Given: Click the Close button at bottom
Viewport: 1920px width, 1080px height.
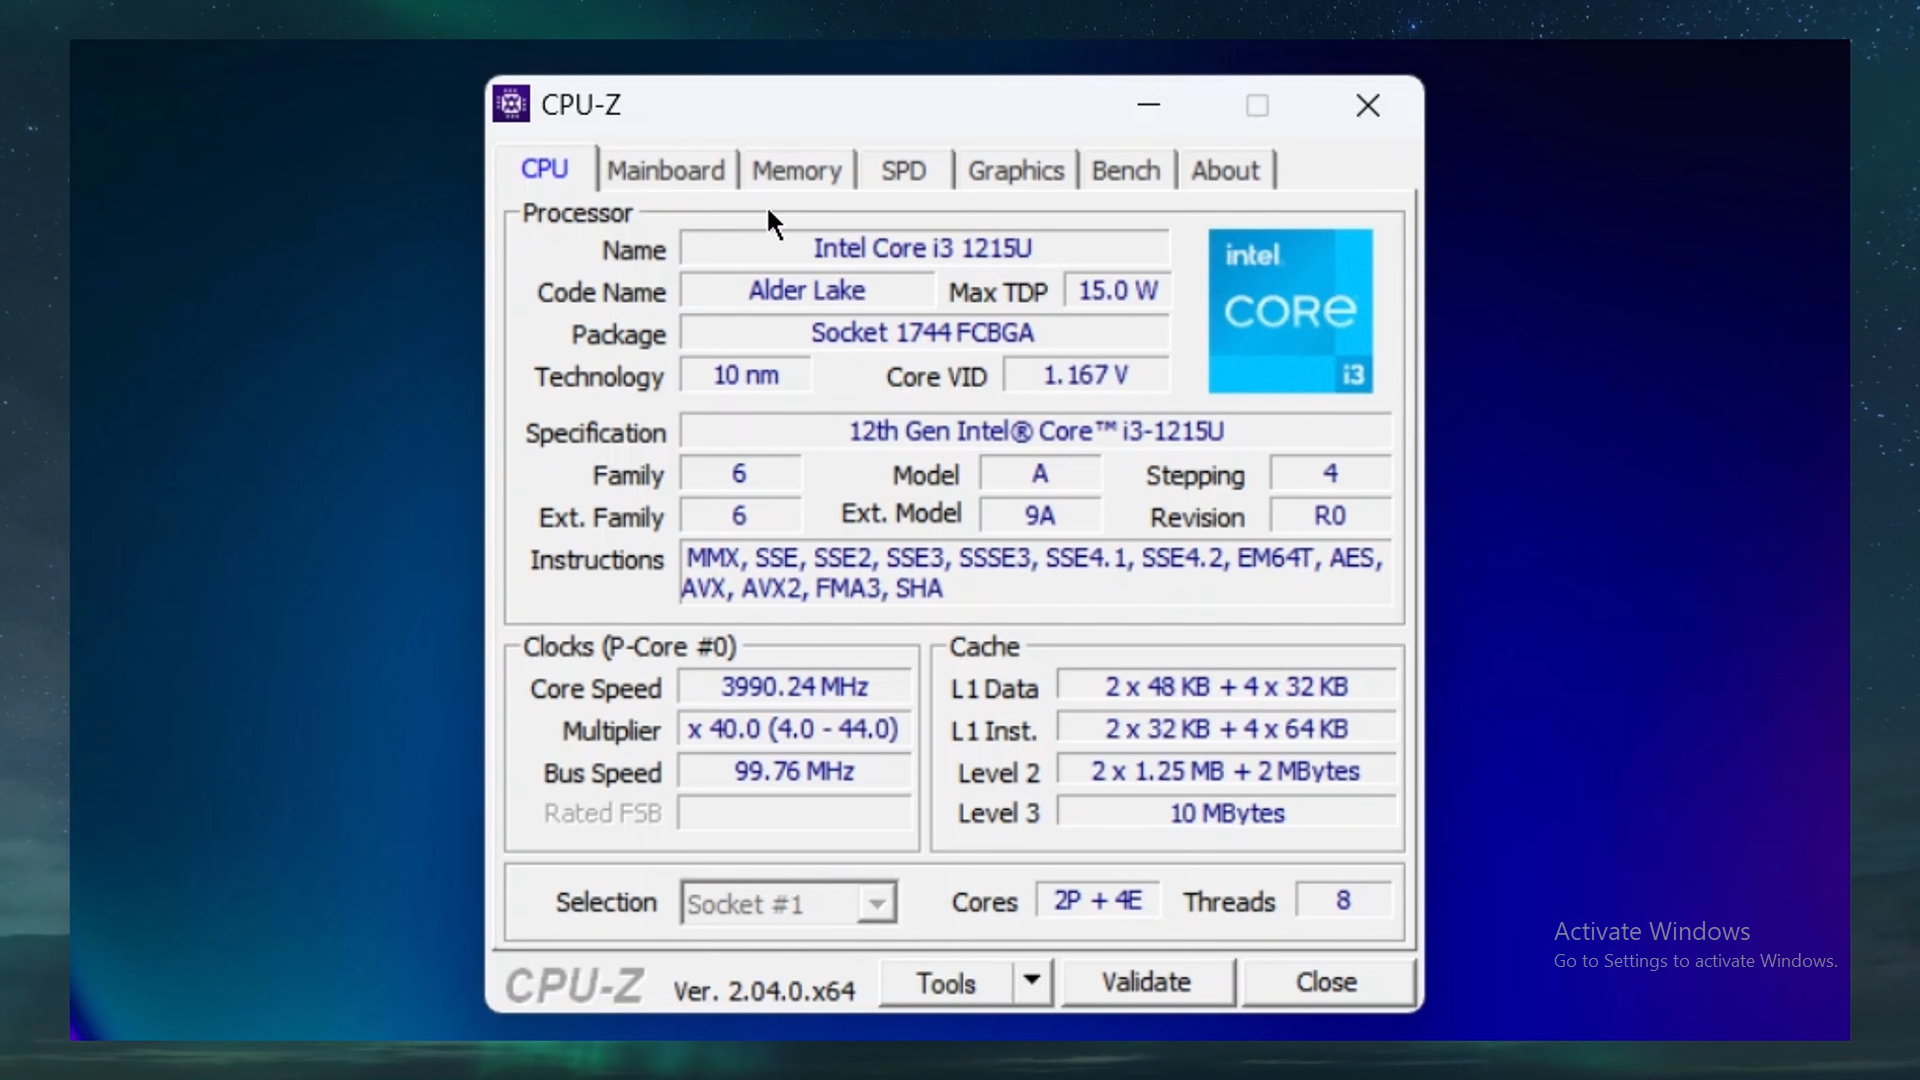Looking at the screenshot, I should pyautogui.click(x=1327, y=982).
